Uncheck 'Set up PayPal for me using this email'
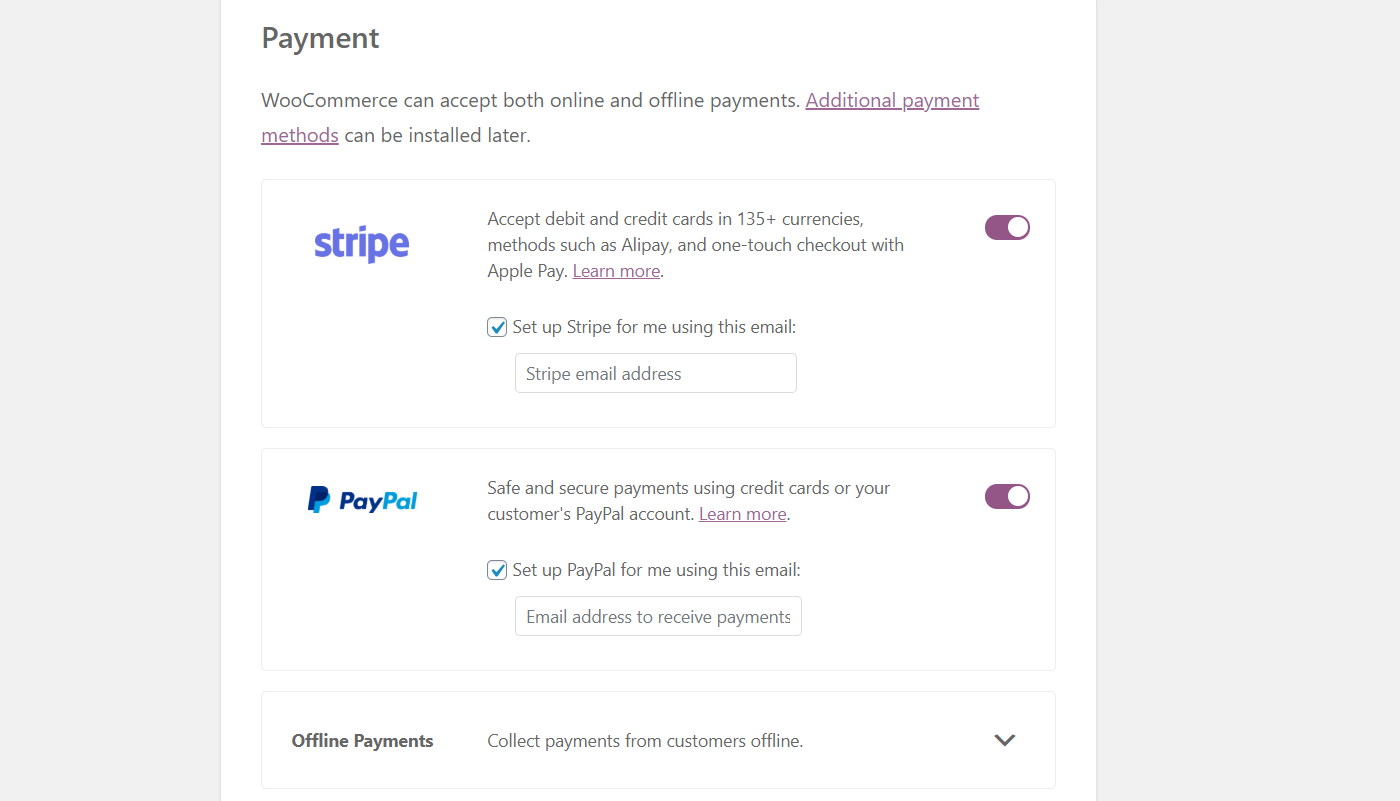Screen dimensions: 1400x801 coord(497,570)
